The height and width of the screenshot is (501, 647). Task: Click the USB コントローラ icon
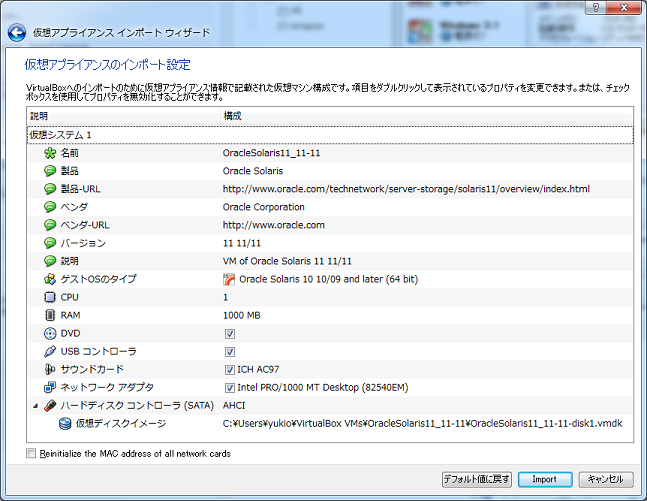click(50, 351)
